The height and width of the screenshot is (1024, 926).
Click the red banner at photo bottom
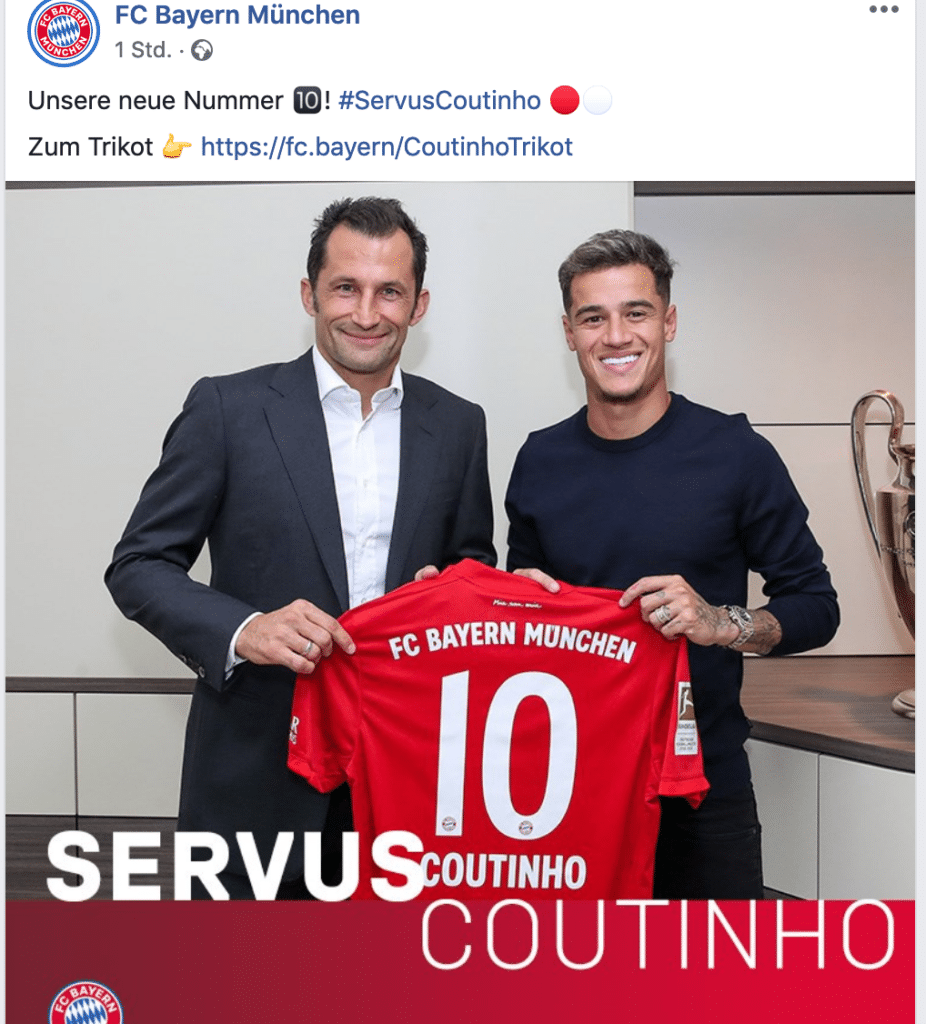point(460,962)
